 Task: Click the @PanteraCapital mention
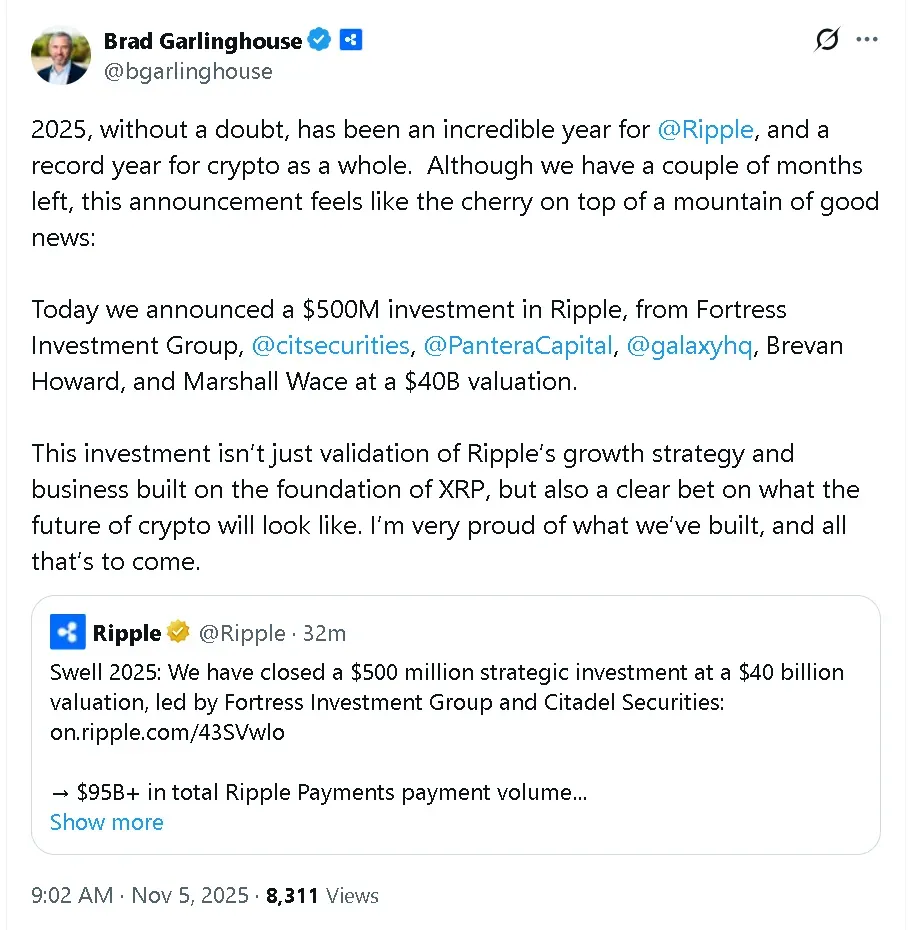pos(517,346)
